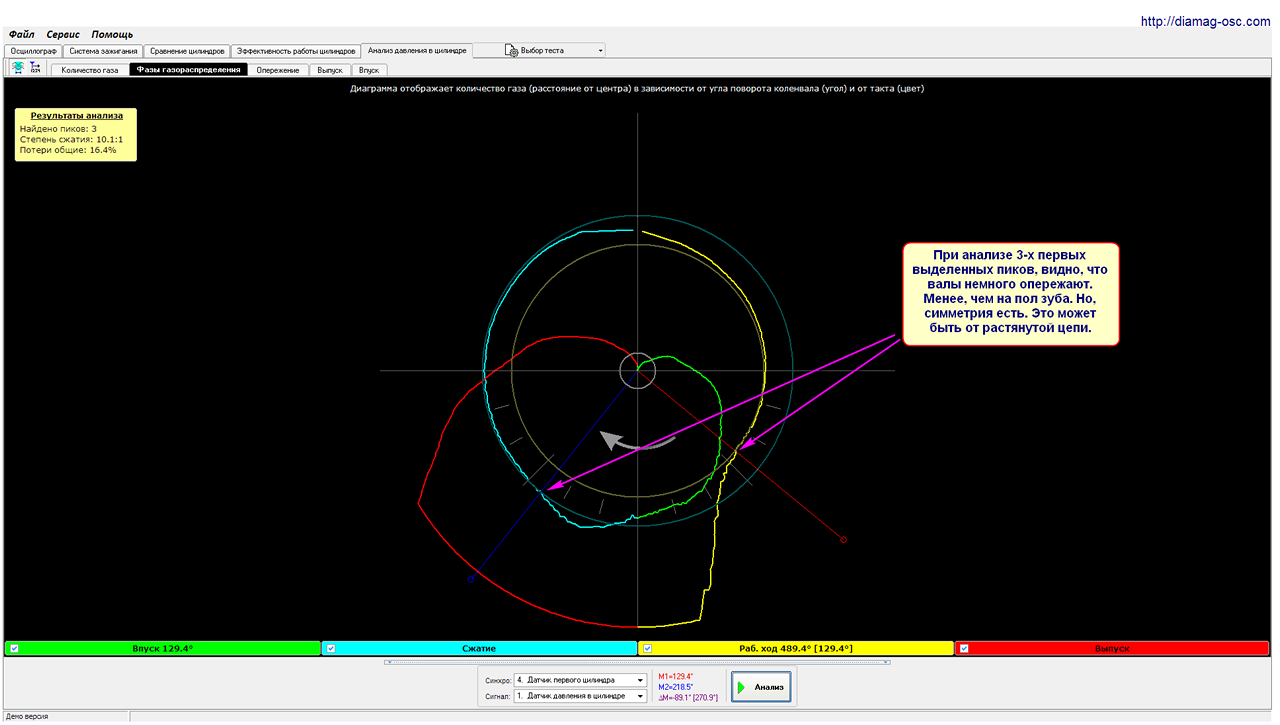1280x725 pixels.
Task: Click the blue marker handle on the diagram
Action: [x=470, y=579]
